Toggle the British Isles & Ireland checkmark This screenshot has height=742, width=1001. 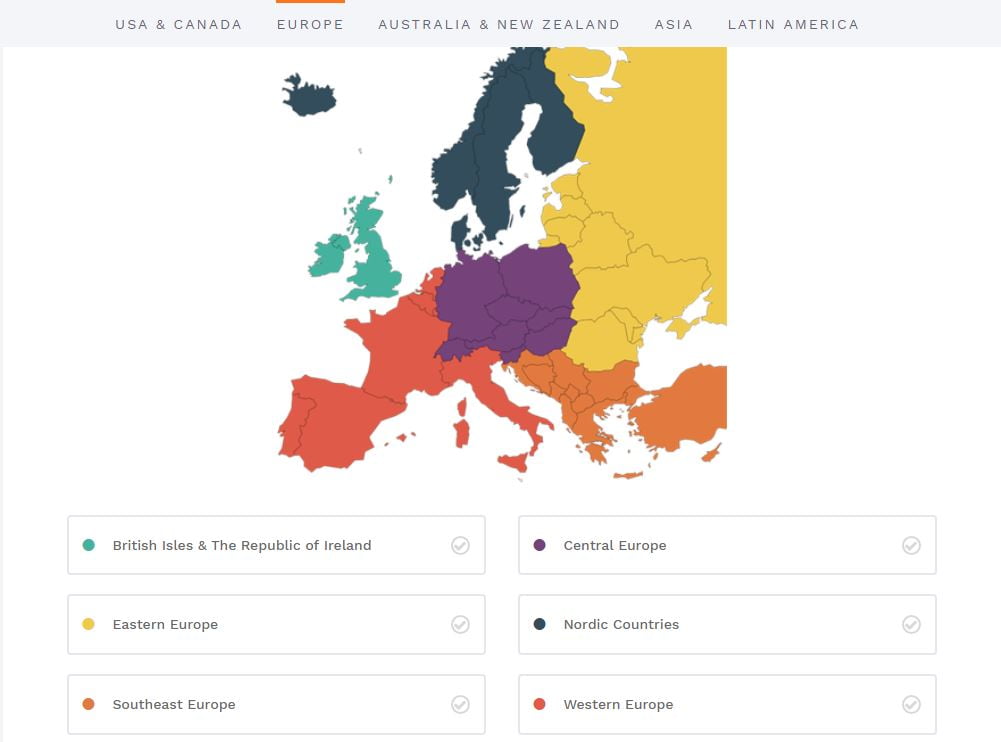pos(460,545)
